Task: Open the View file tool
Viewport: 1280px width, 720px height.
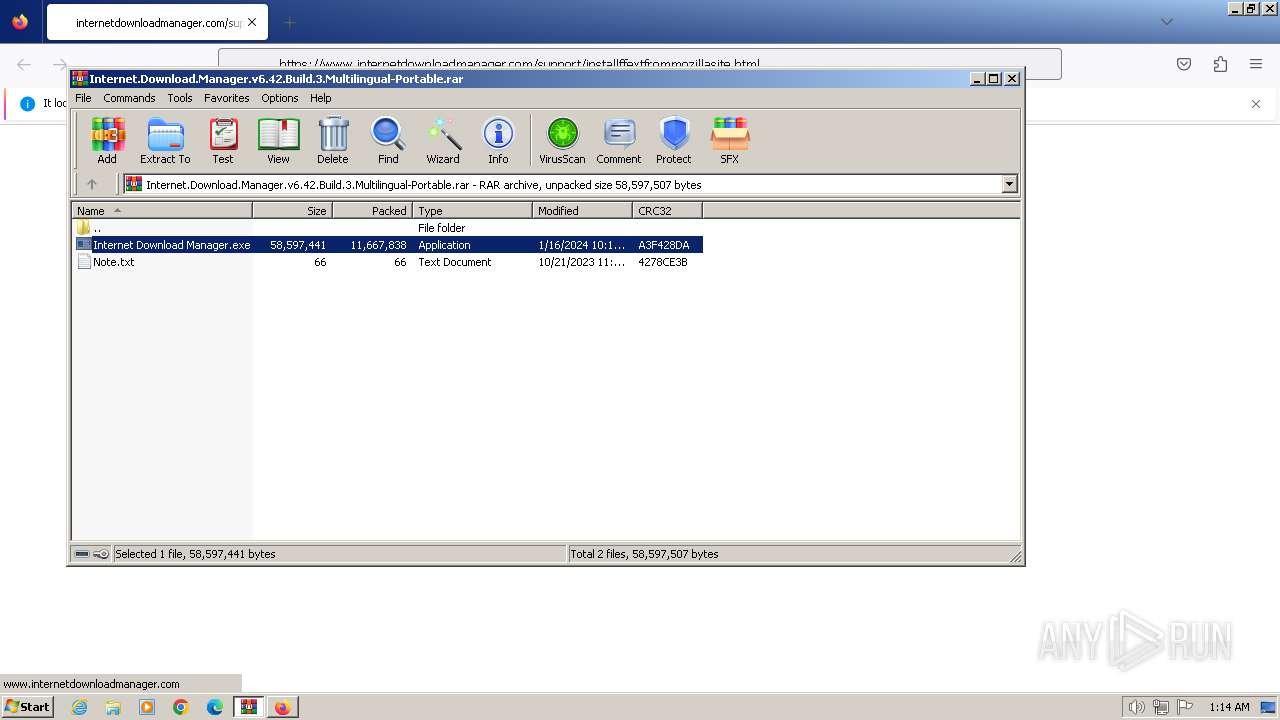Action: tap(278, 141)
